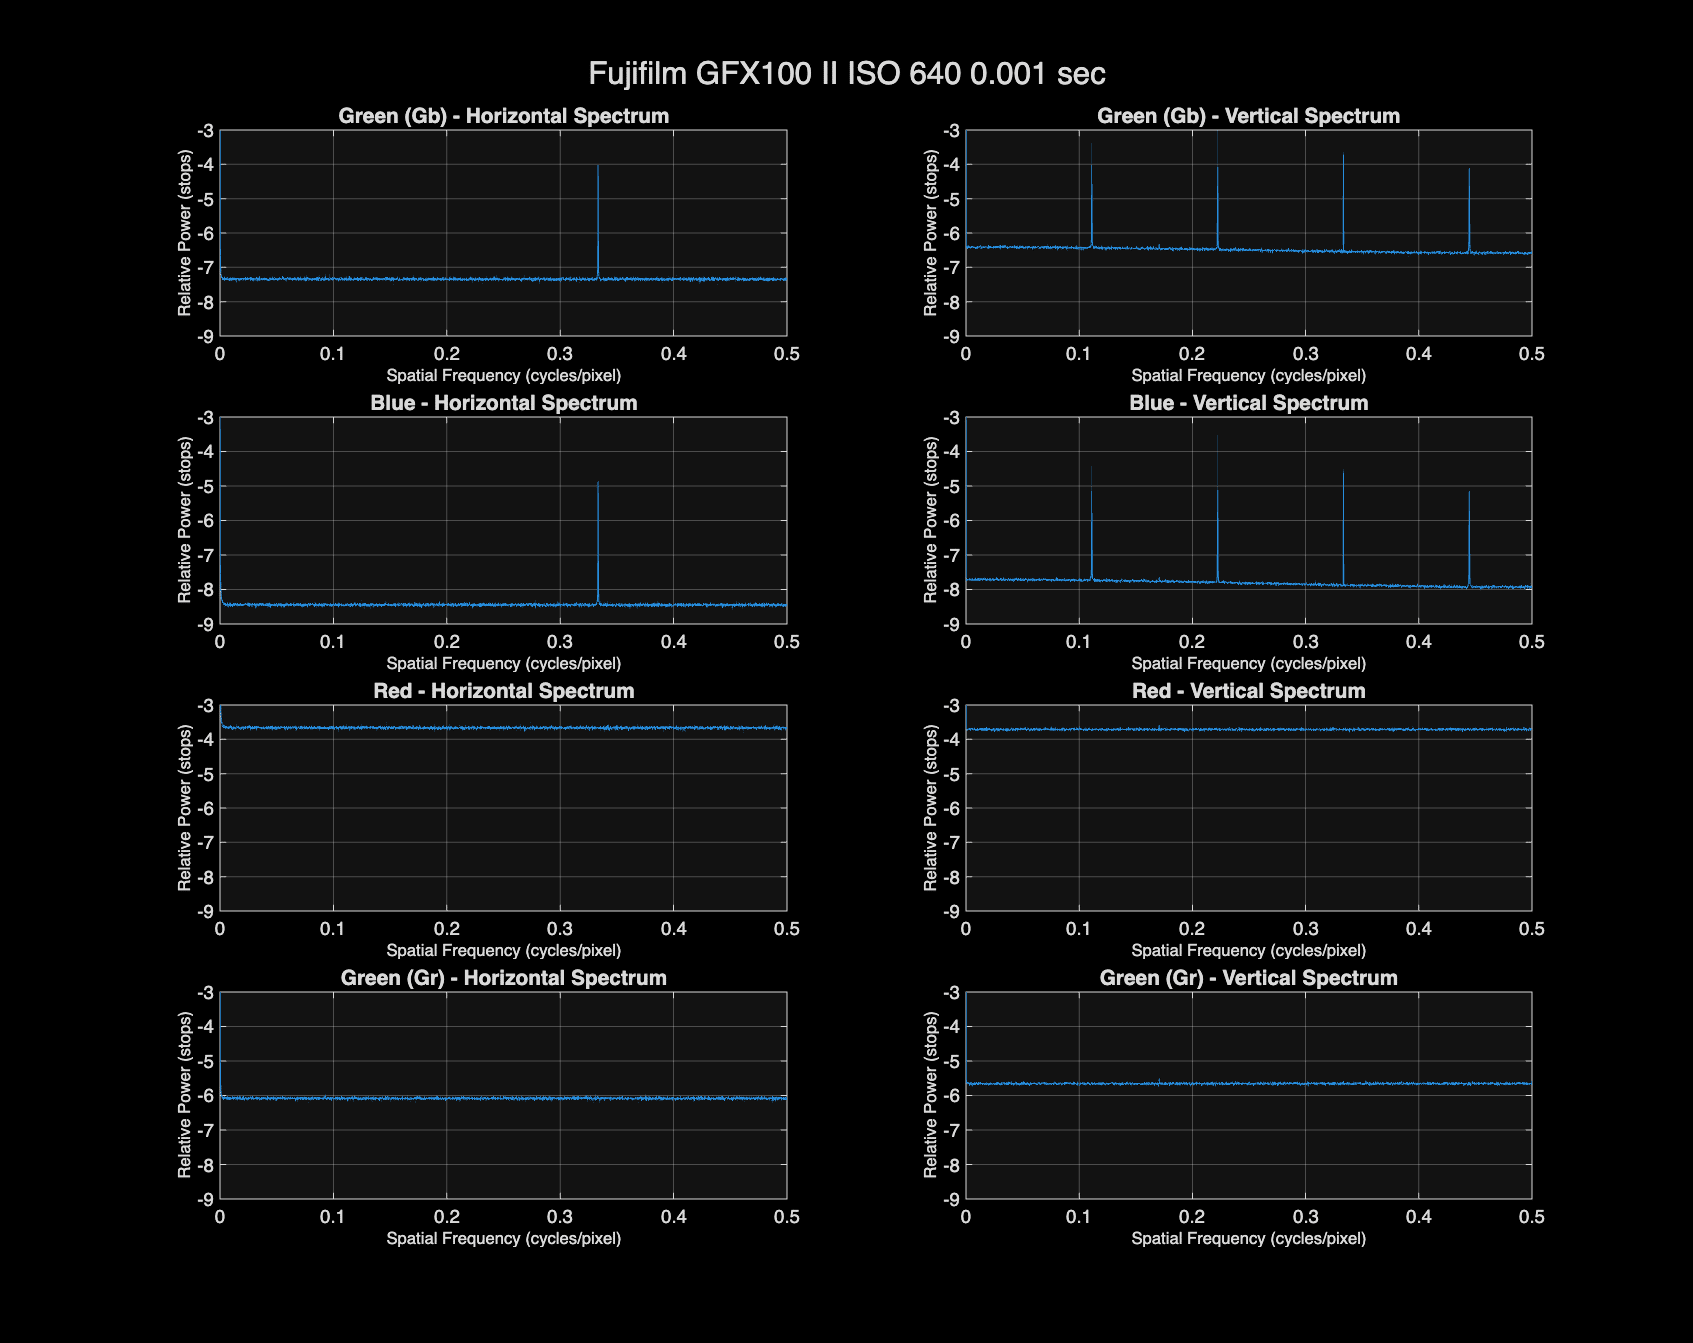Image resolution: width=1693 pixels, height=1343 pixels.
Task: Select the 'Green (Gb) - Vertical Spectrum' subplot title
Action: pos(1248,116)
